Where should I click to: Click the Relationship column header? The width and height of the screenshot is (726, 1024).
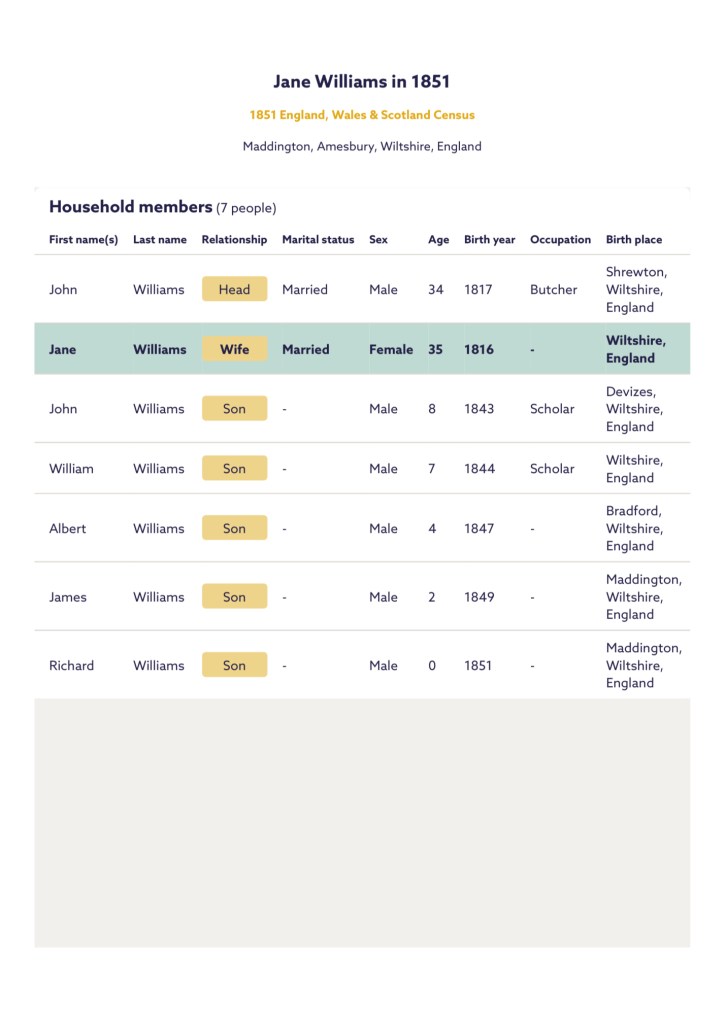tap(234, 240)
